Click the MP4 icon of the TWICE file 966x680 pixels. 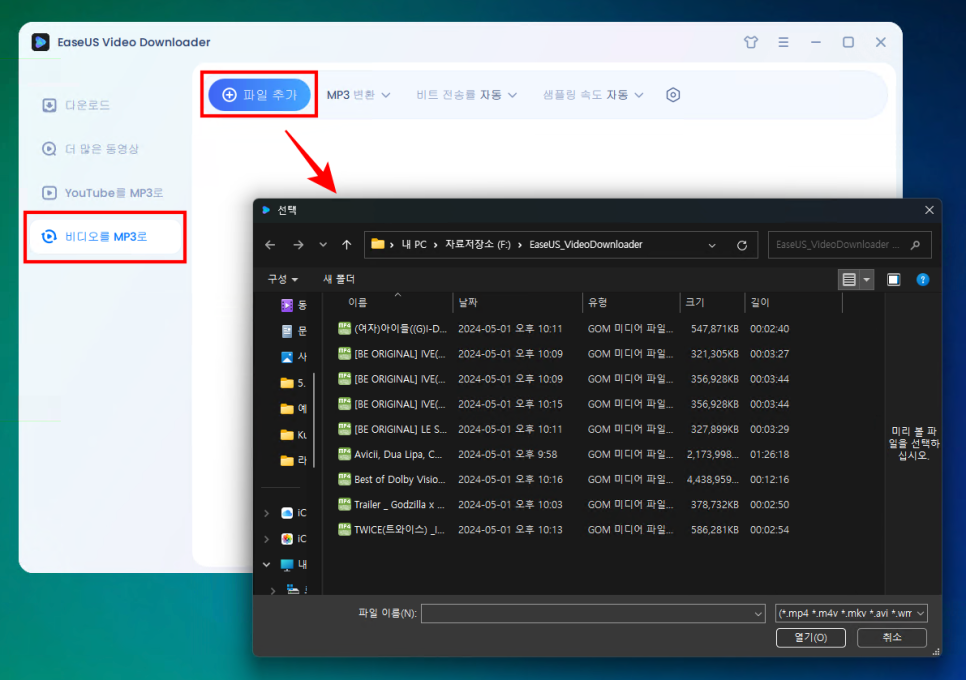coord(344,529)
